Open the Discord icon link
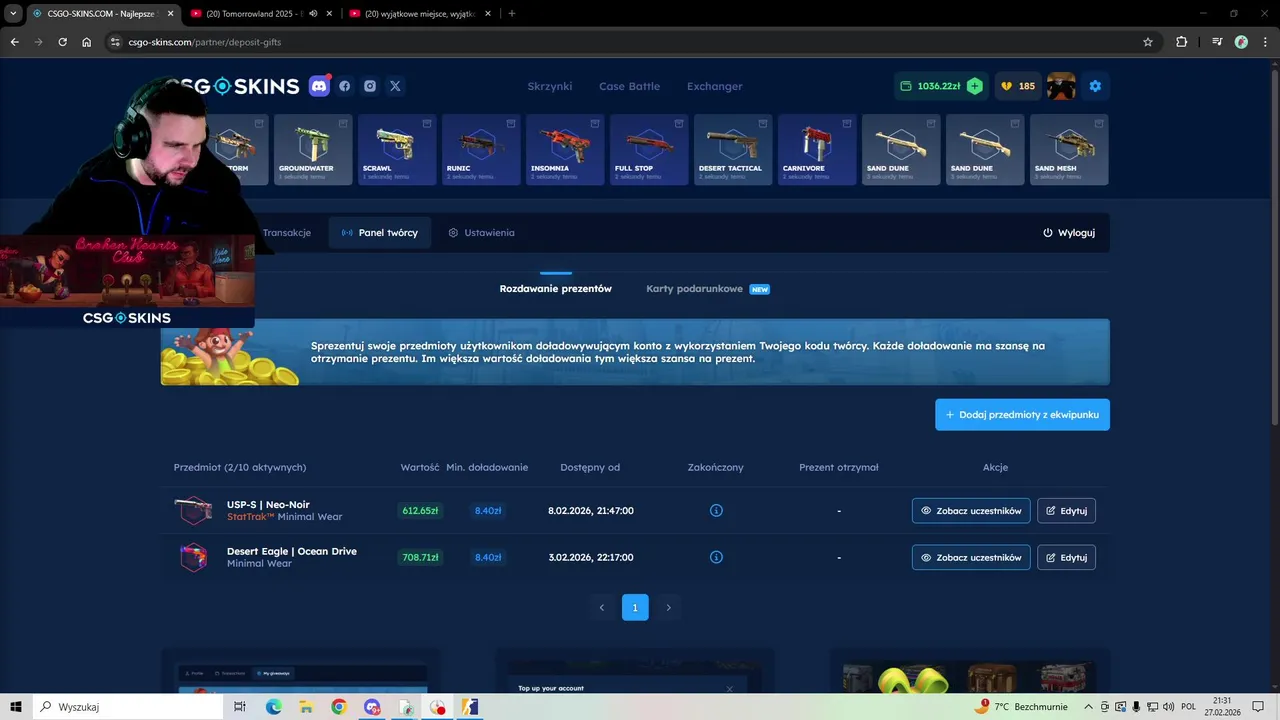 (319, 86)
